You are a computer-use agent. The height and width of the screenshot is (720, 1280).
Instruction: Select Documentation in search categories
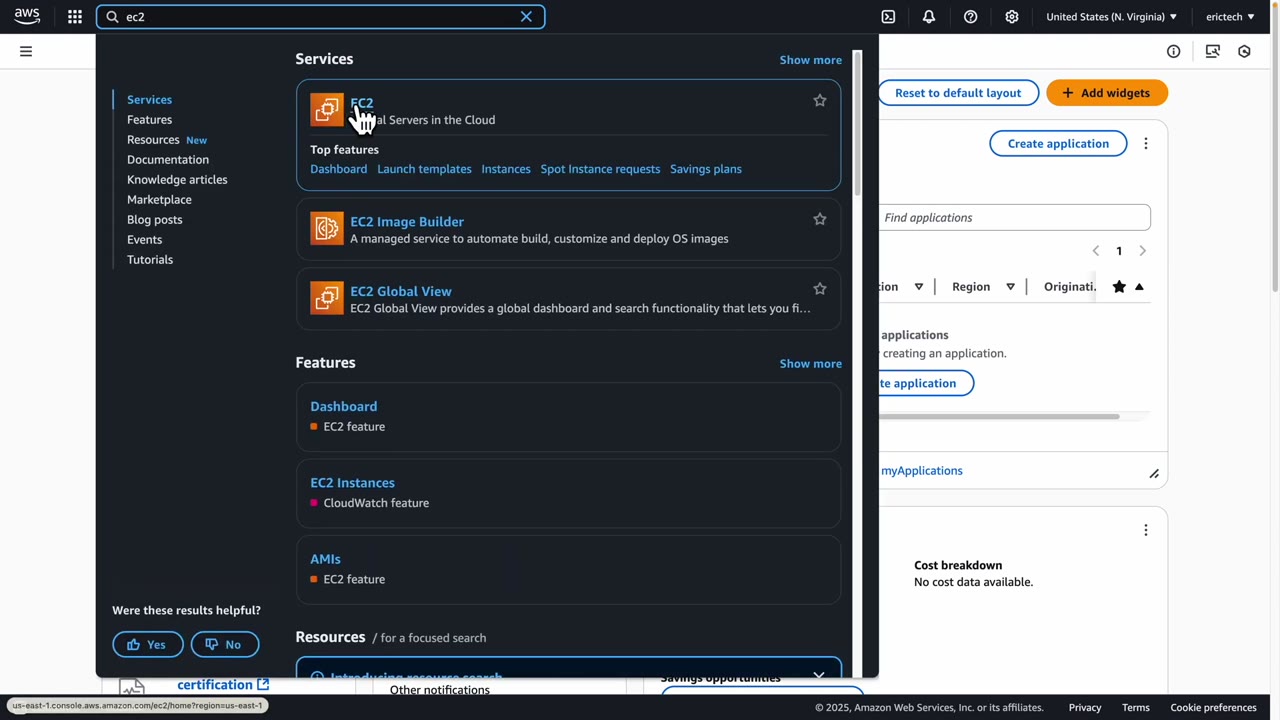[x=168, y=160]
